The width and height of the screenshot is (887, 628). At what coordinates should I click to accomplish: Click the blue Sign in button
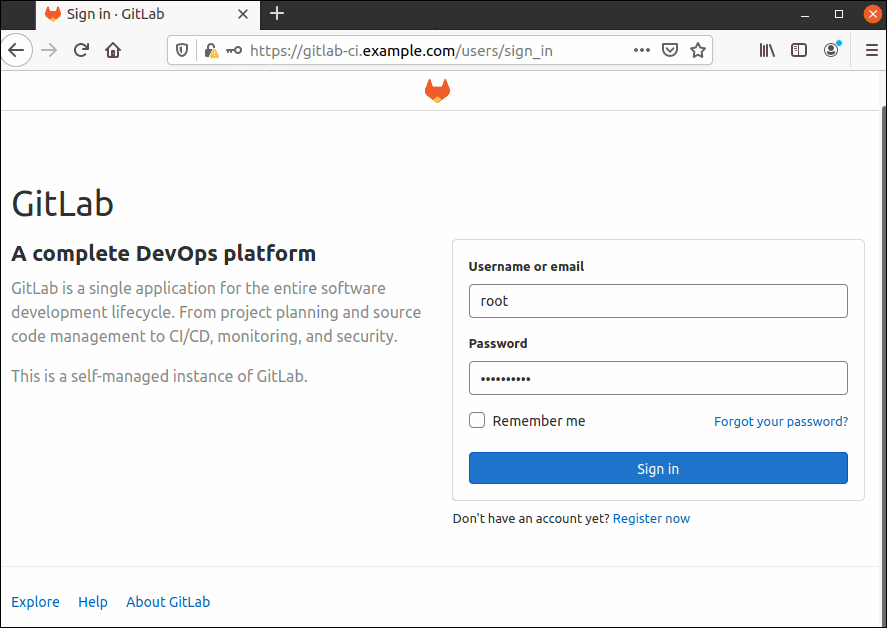point(658,468)
